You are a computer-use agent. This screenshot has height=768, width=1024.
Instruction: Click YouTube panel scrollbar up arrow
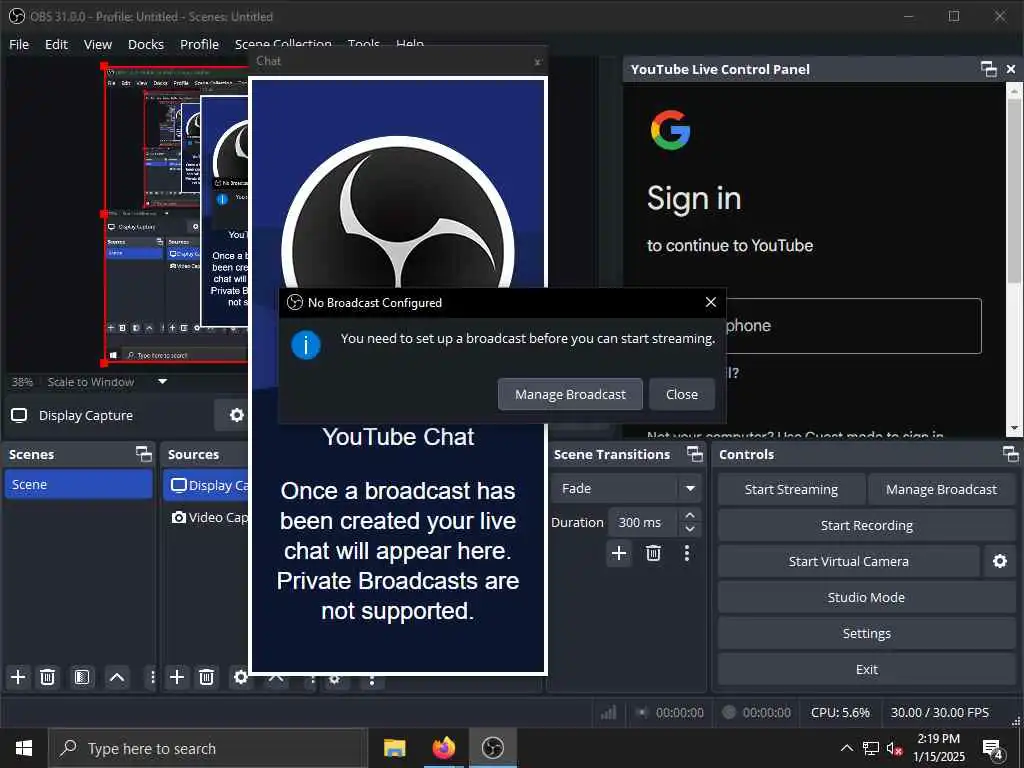click(1014, 91)
